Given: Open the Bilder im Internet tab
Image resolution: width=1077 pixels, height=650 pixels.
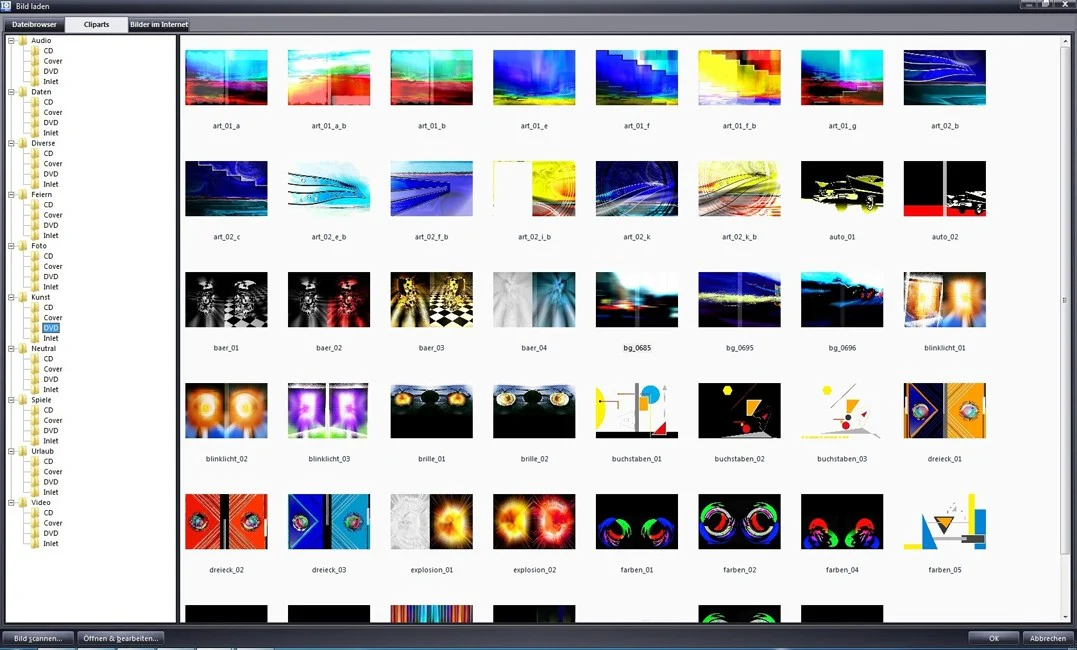Looking at the screenshot, I should (x=159, y=25).
